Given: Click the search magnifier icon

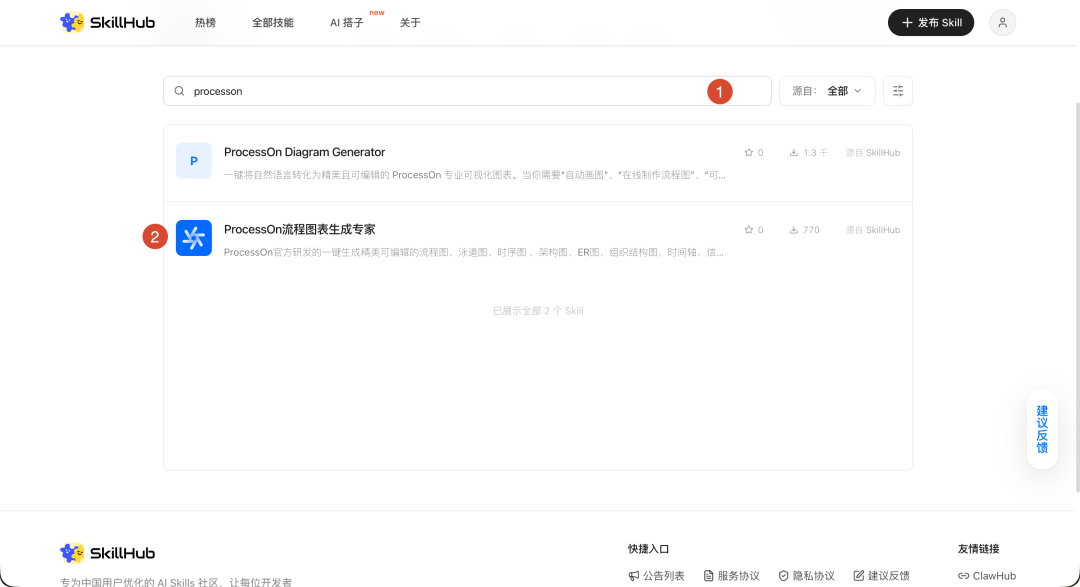Looking at the screenshot, I should click(x=179, y=91).
